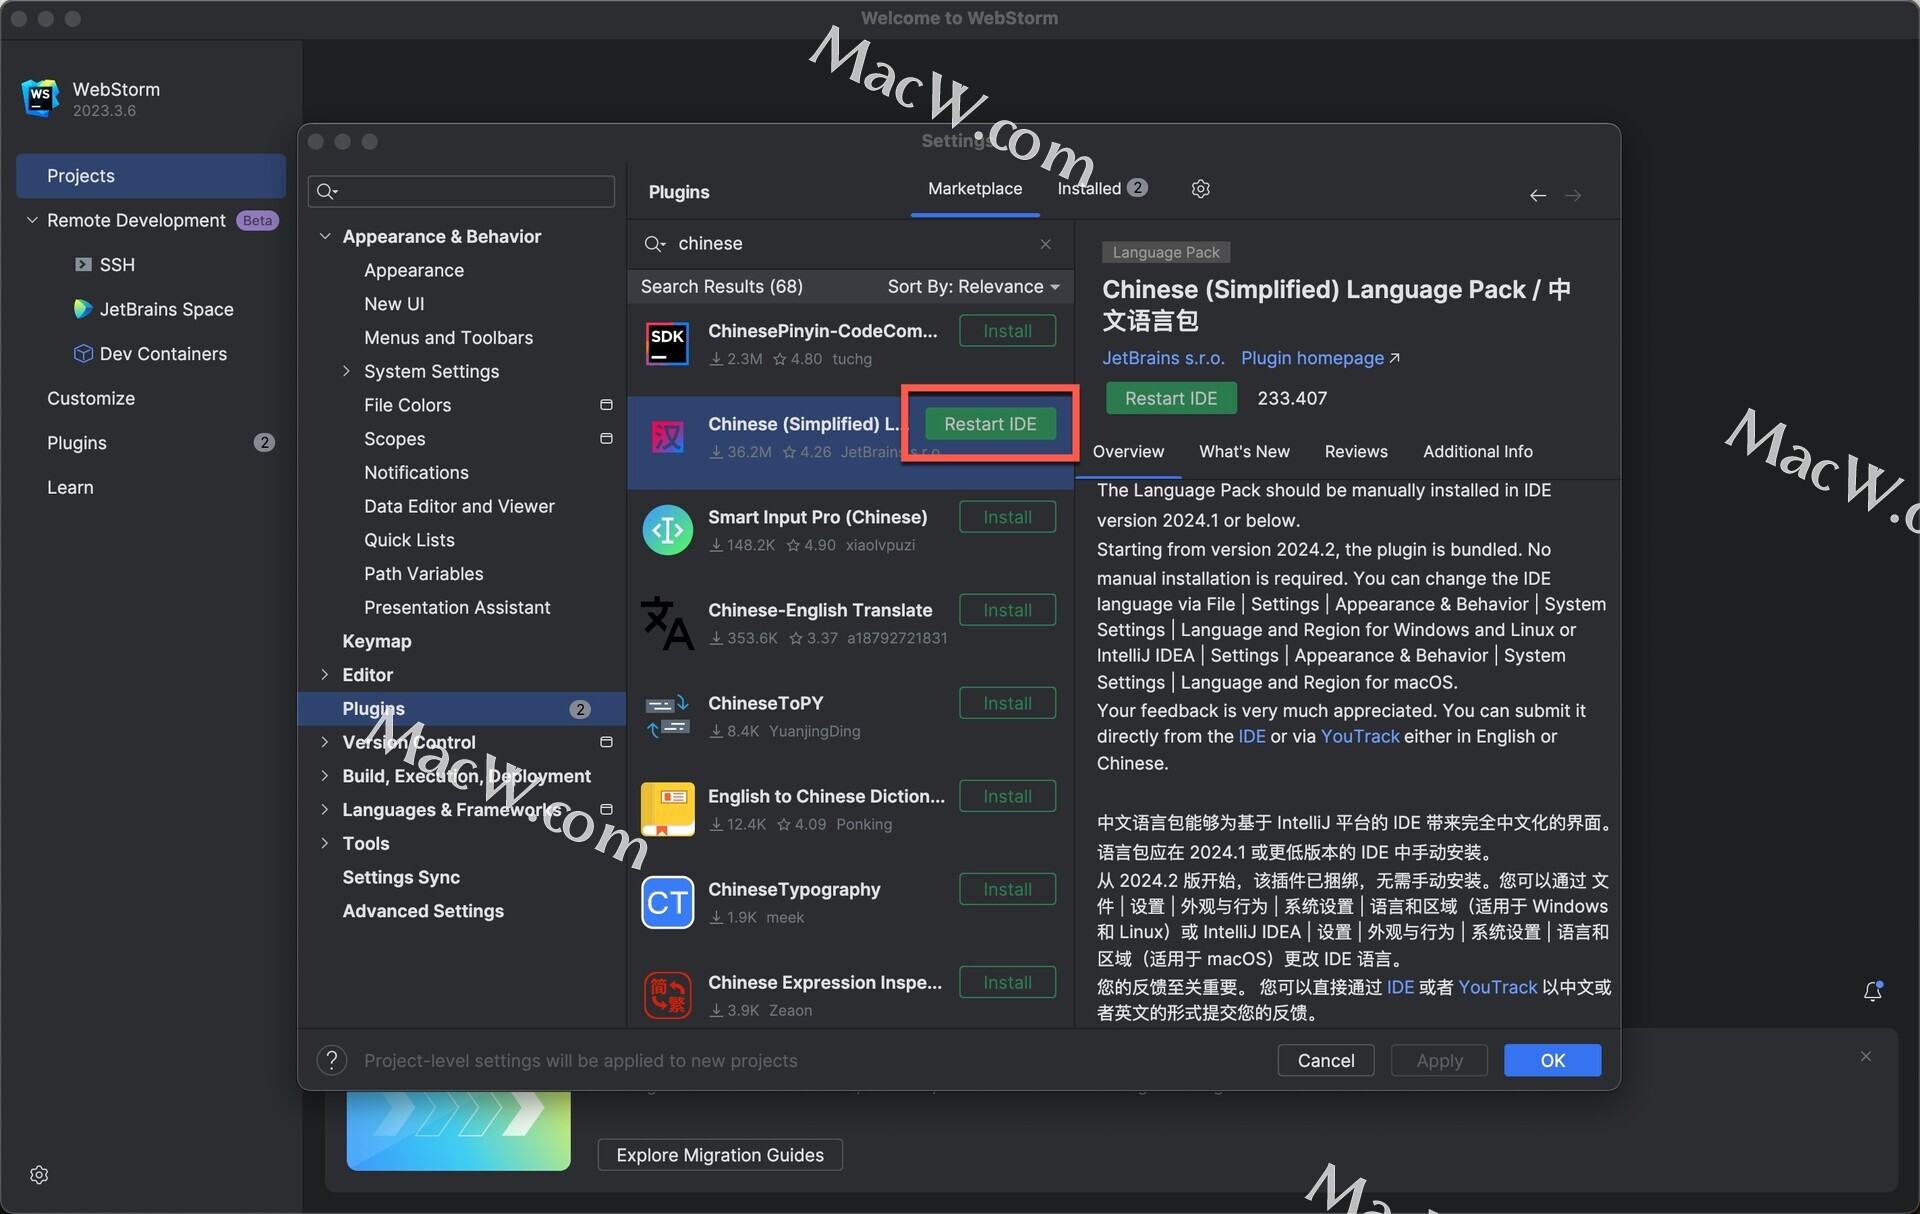Viewport: 1920px width, 1214px height.
Task: Open JetBrains s.r.o. vendor link
Action: [1163, 358]
